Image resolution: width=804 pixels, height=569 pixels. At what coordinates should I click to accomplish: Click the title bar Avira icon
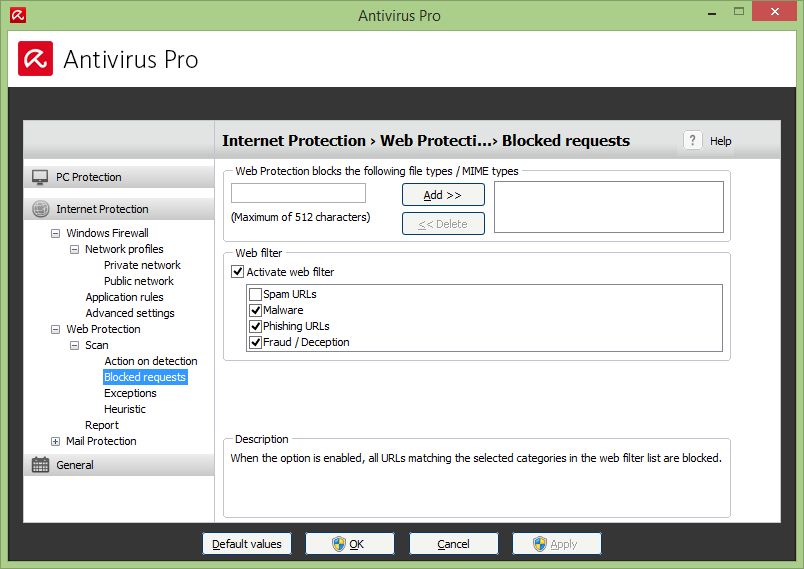(18, 15)
